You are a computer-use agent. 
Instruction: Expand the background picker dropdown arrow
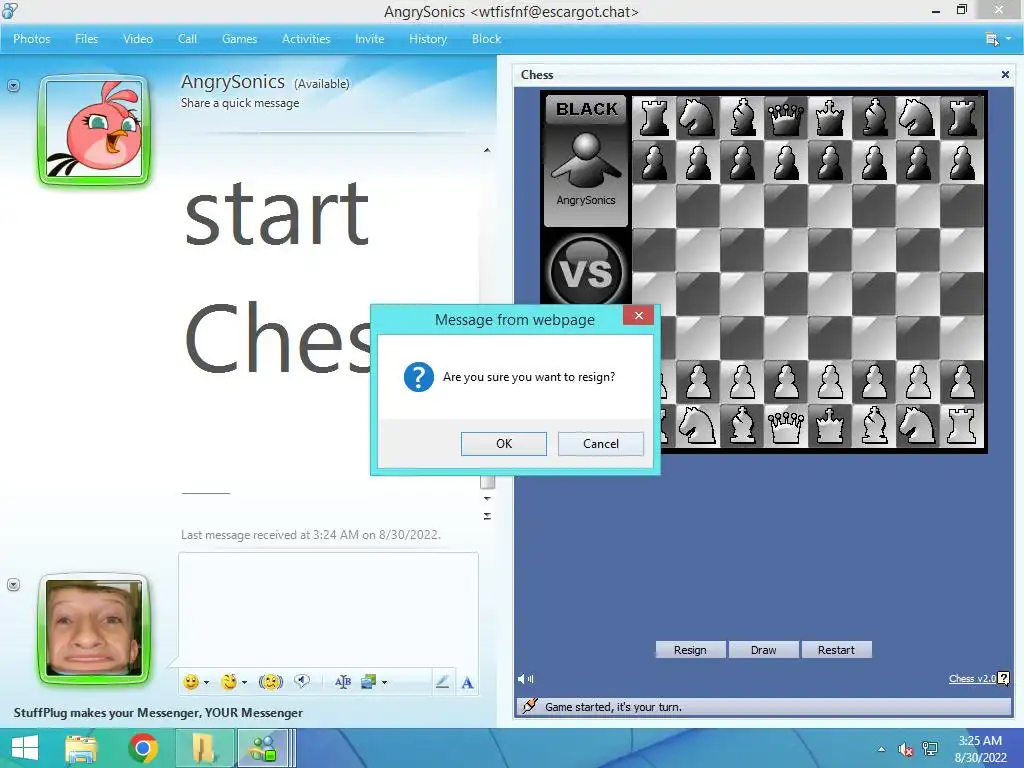click(384, 683)
